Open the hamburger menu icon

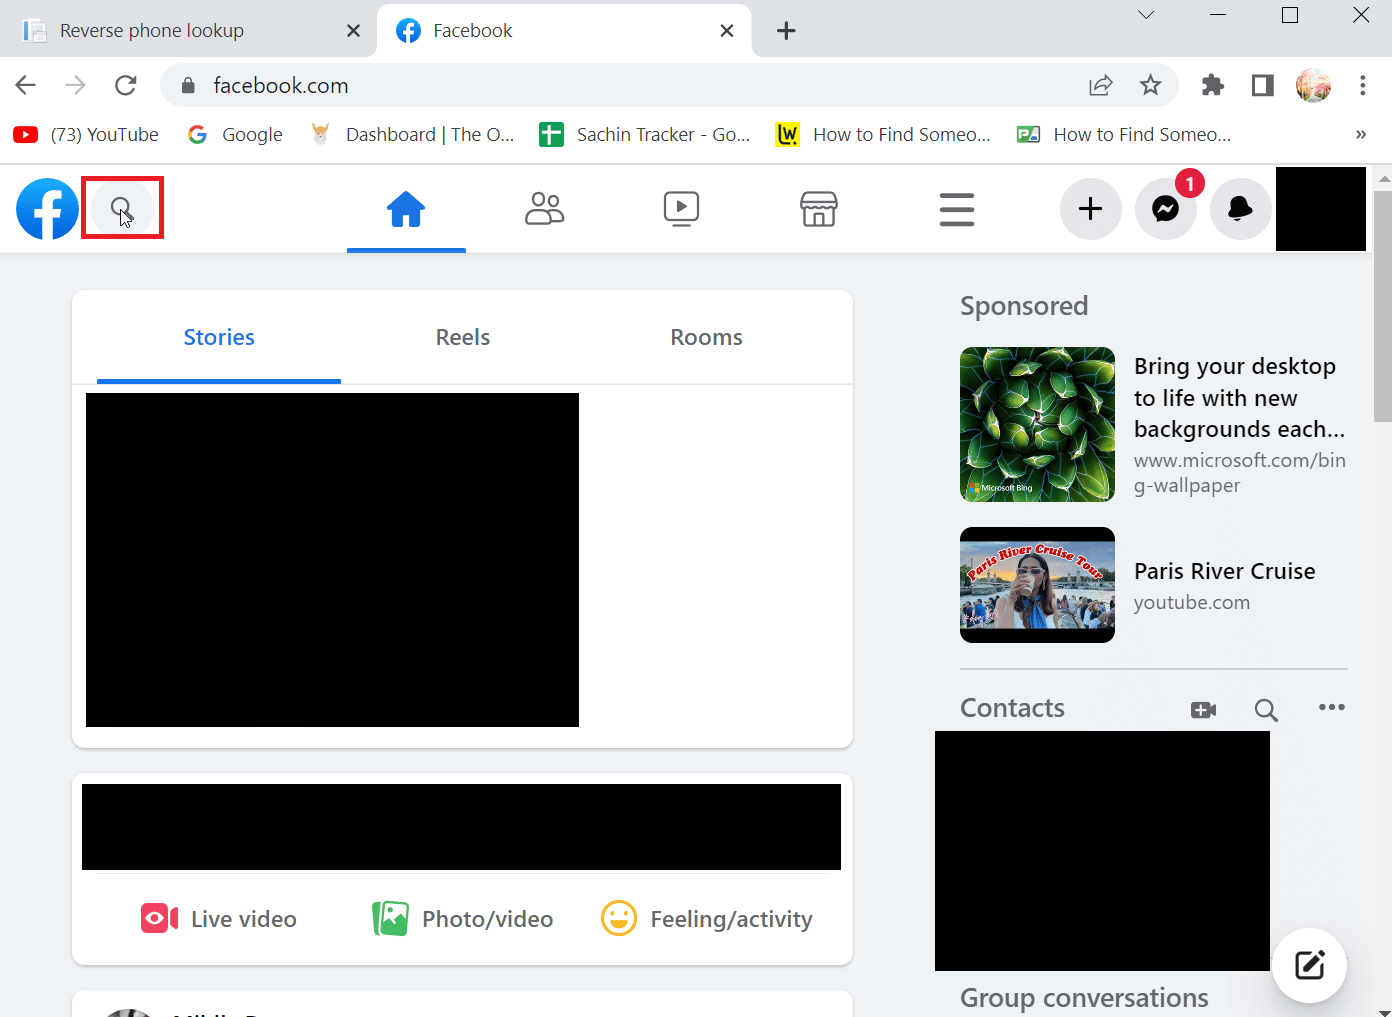(957, 209)
